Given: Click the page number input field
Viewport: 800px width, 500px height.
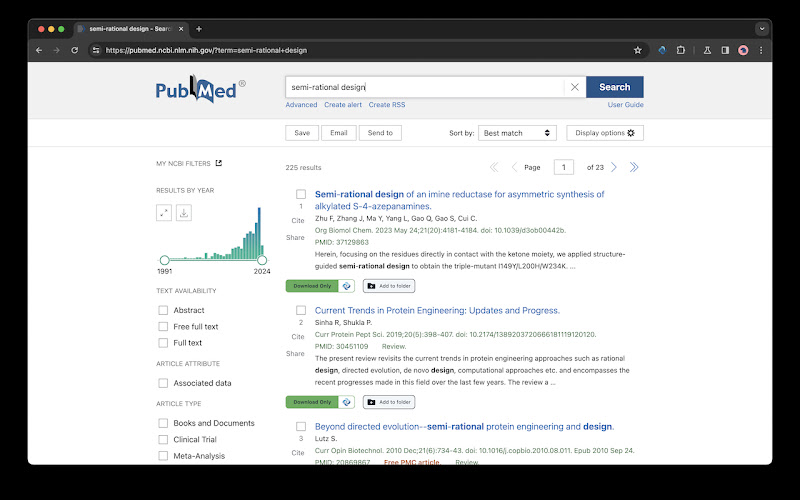Looking at the screenshot, I should pos(564,167).
